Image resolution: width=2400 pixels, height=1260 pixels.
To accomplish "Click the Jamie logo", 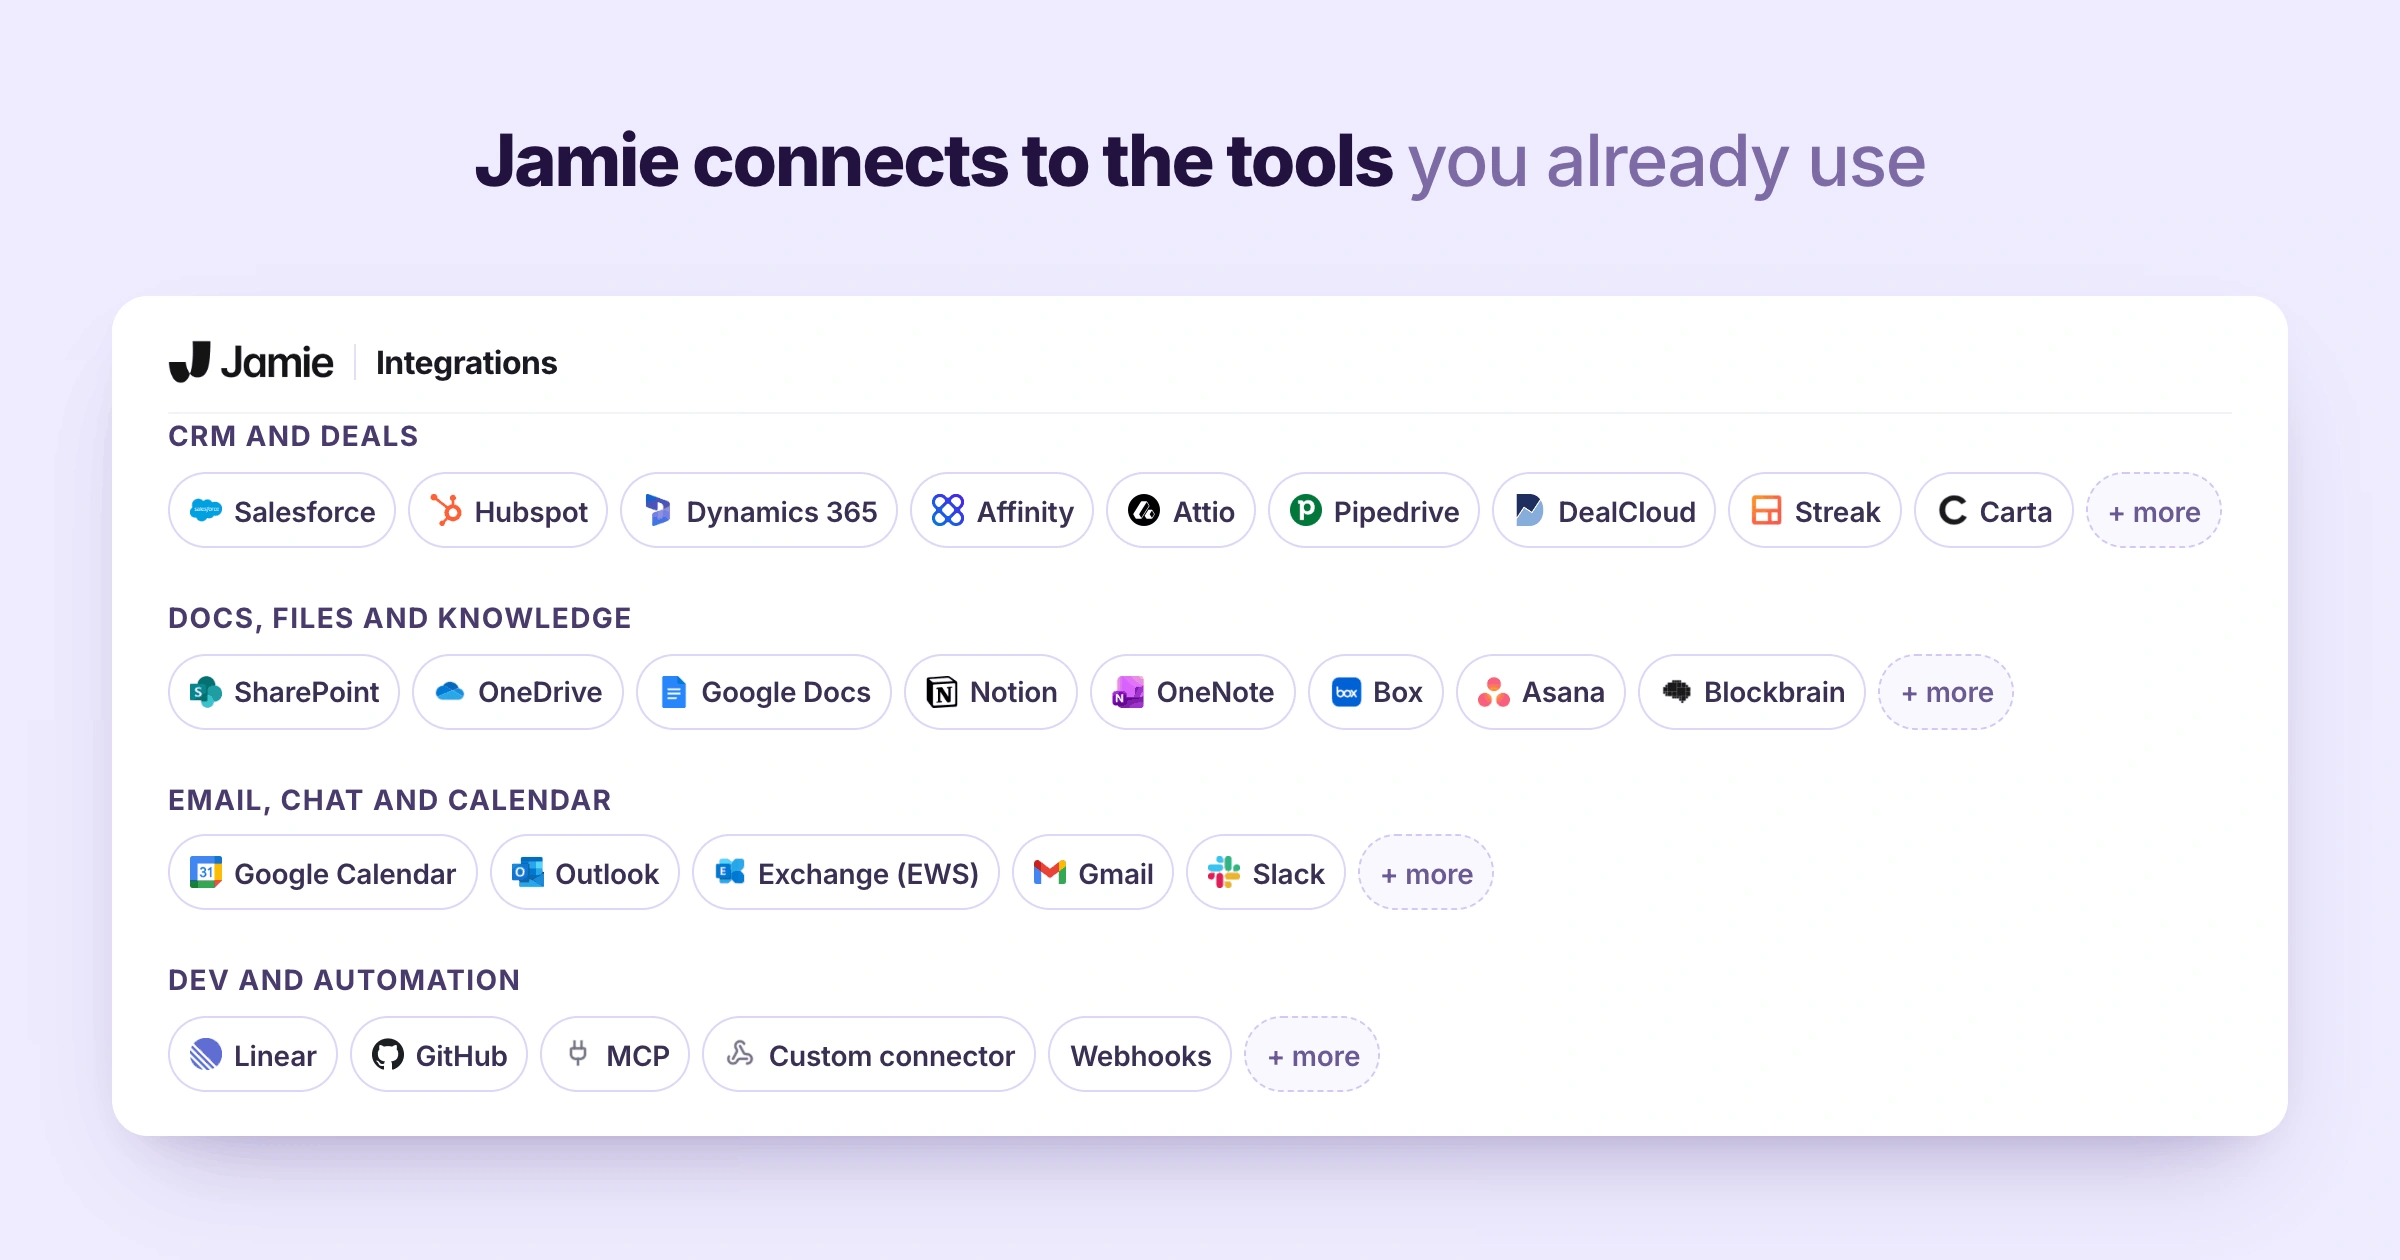I will [251, 362].
